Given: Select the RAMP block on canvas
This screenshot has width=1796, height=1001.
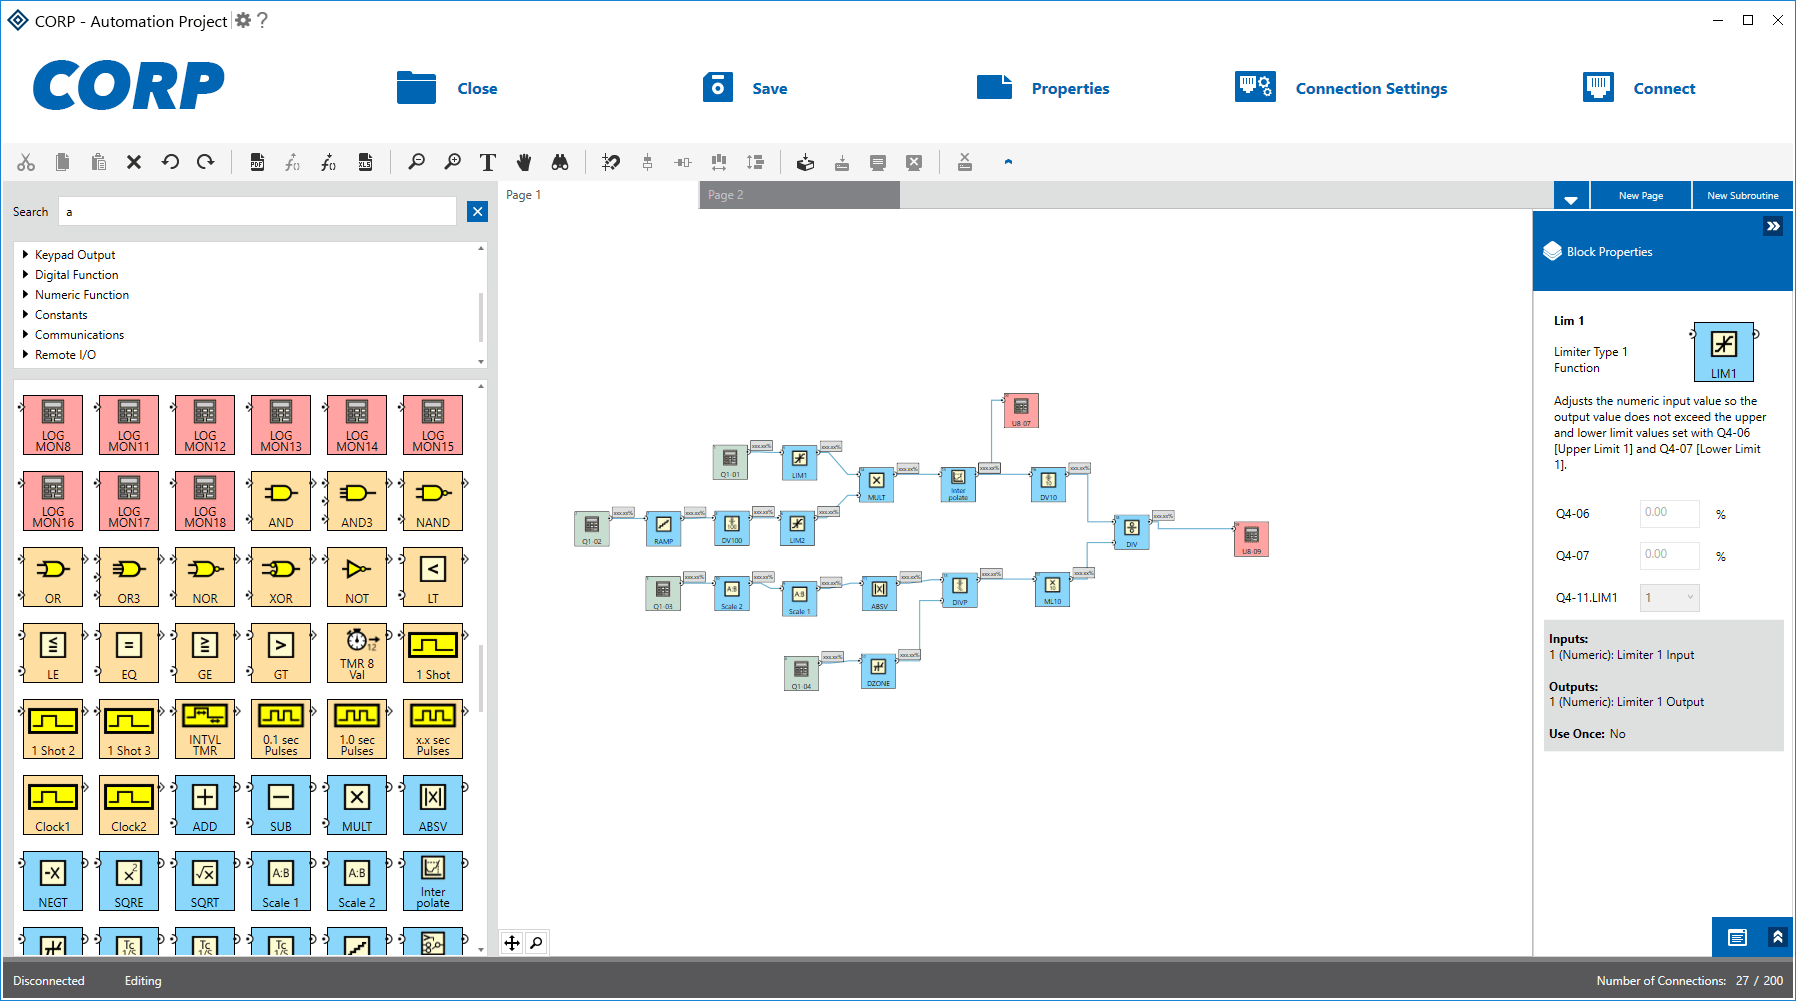Looking at the screenshot, I should 663,528.
